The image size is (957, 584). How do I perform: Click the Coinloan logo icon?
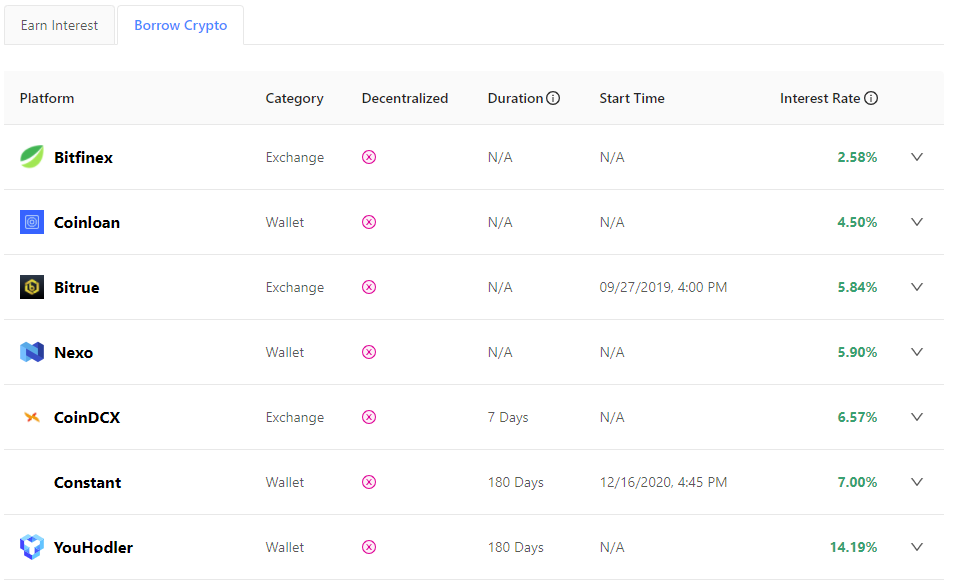pyautogui.click(x=32, y=222)
